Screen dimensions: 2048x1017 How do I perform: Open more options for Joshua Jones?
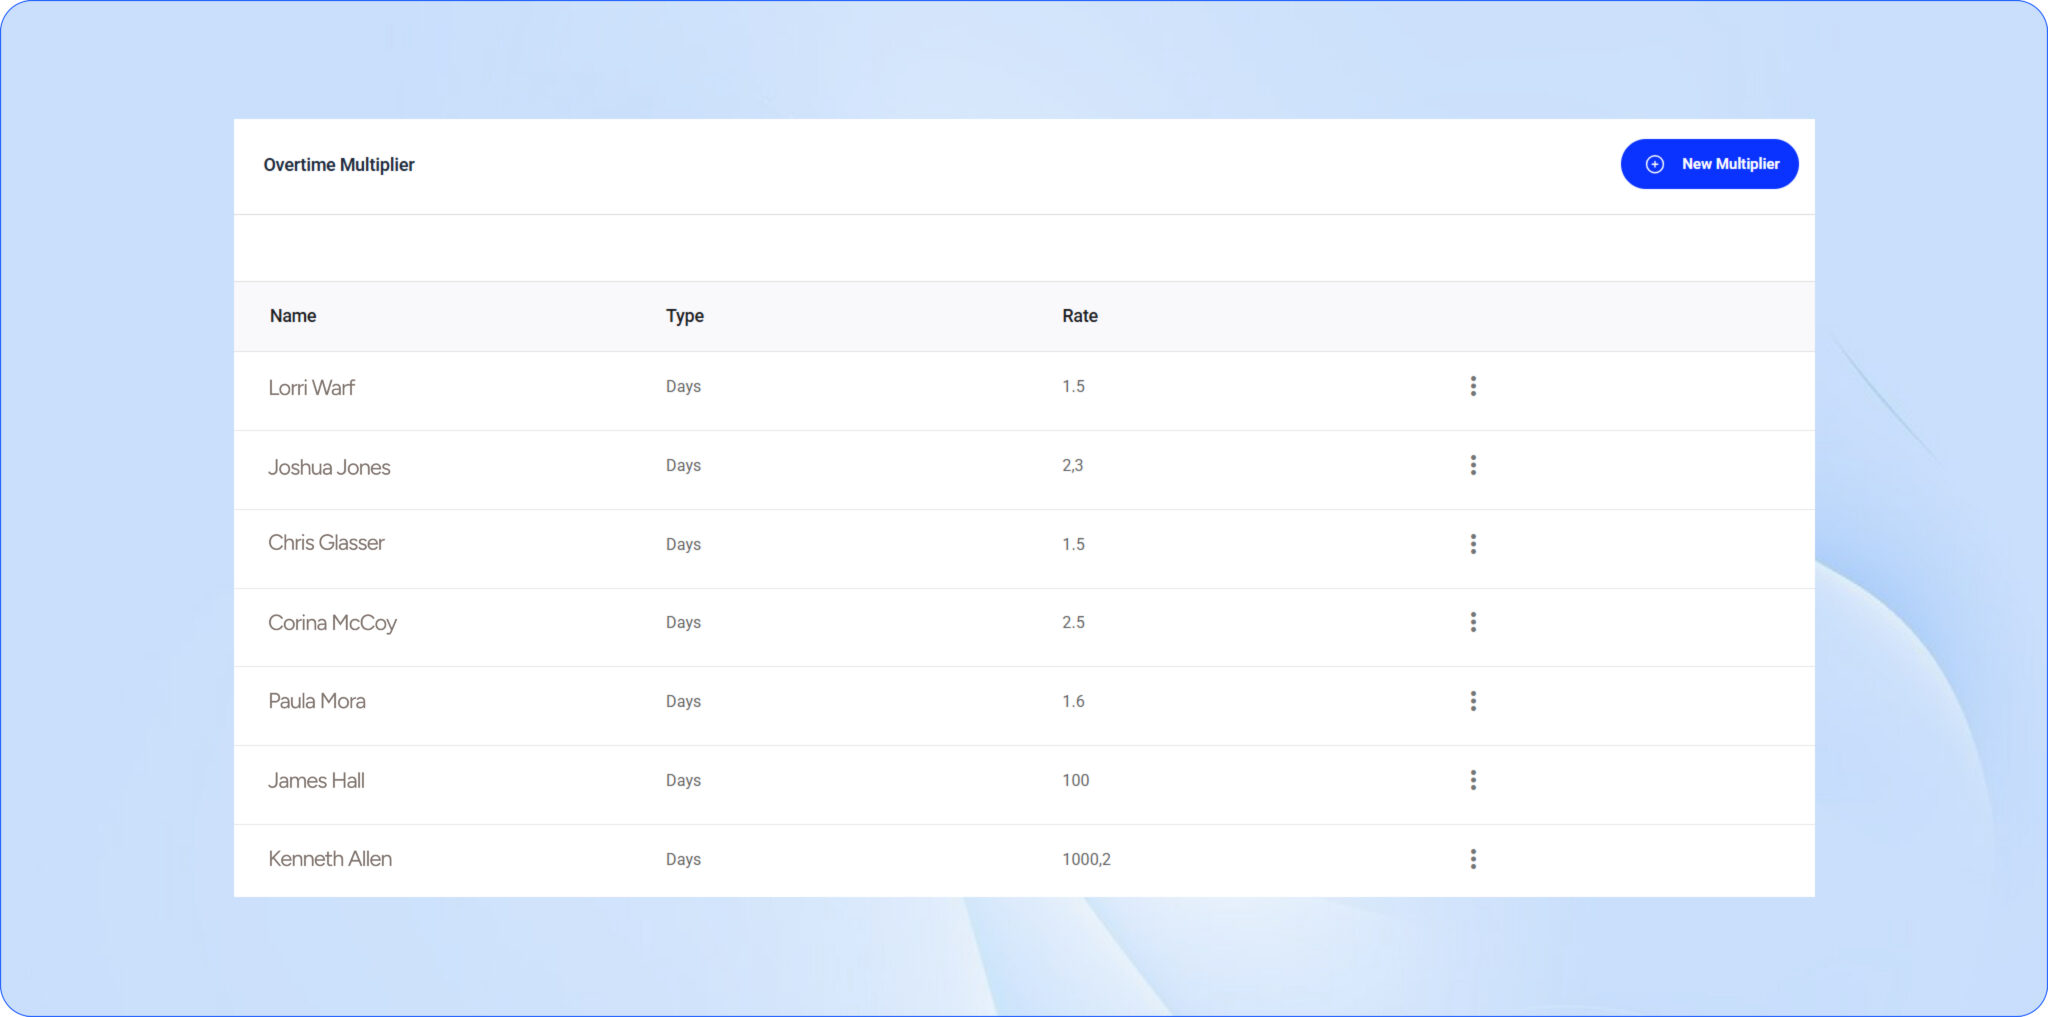(x=1473, y=465)
